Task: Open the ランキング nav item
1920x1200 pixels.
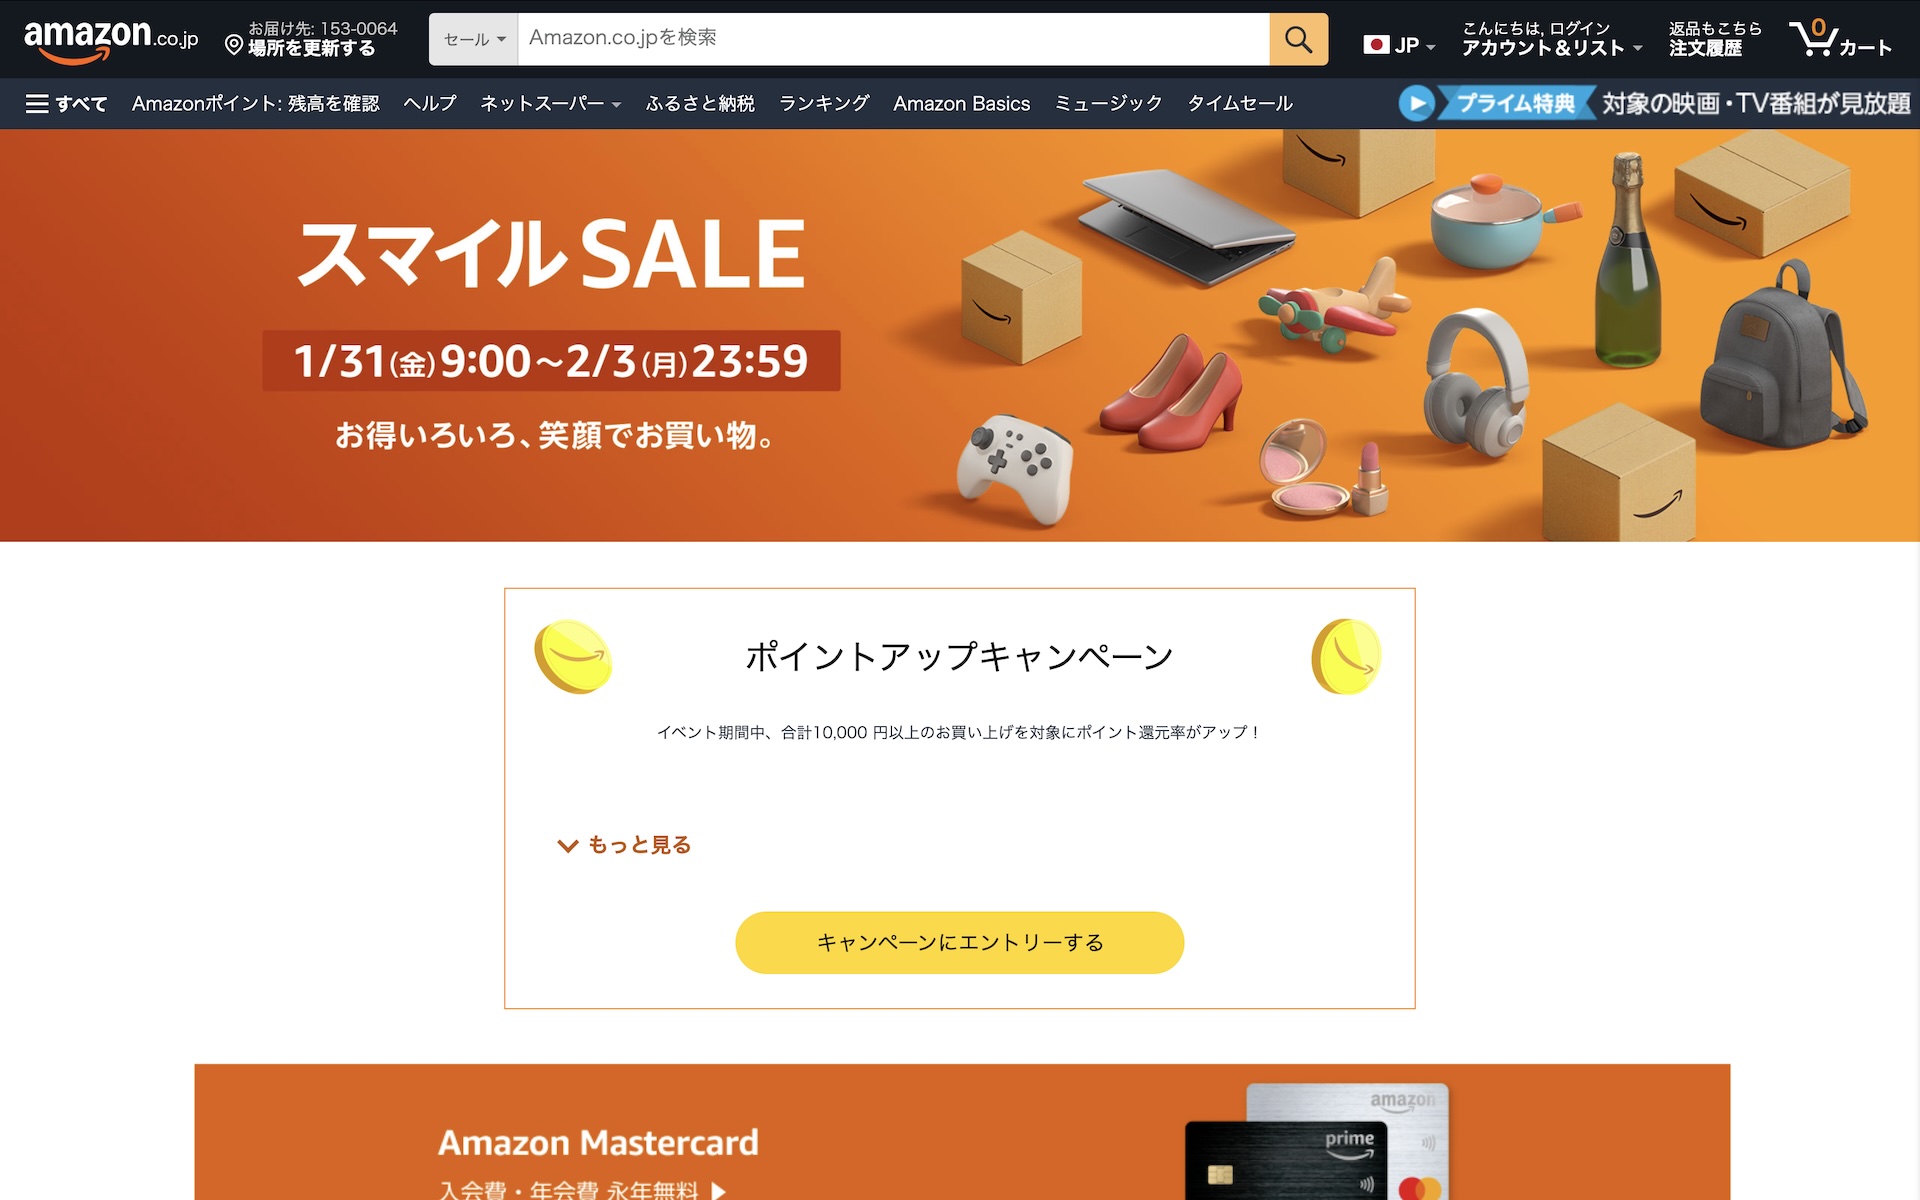Action: pos(824,104)
